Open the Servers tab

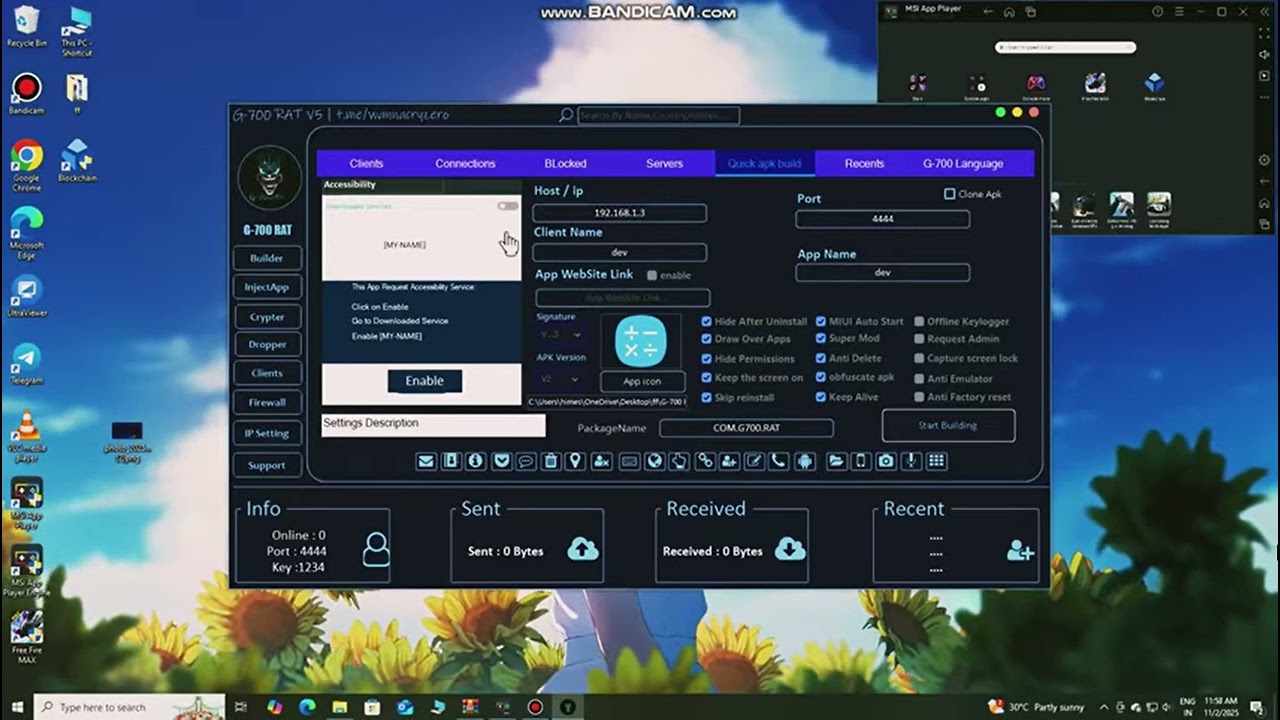664,163
